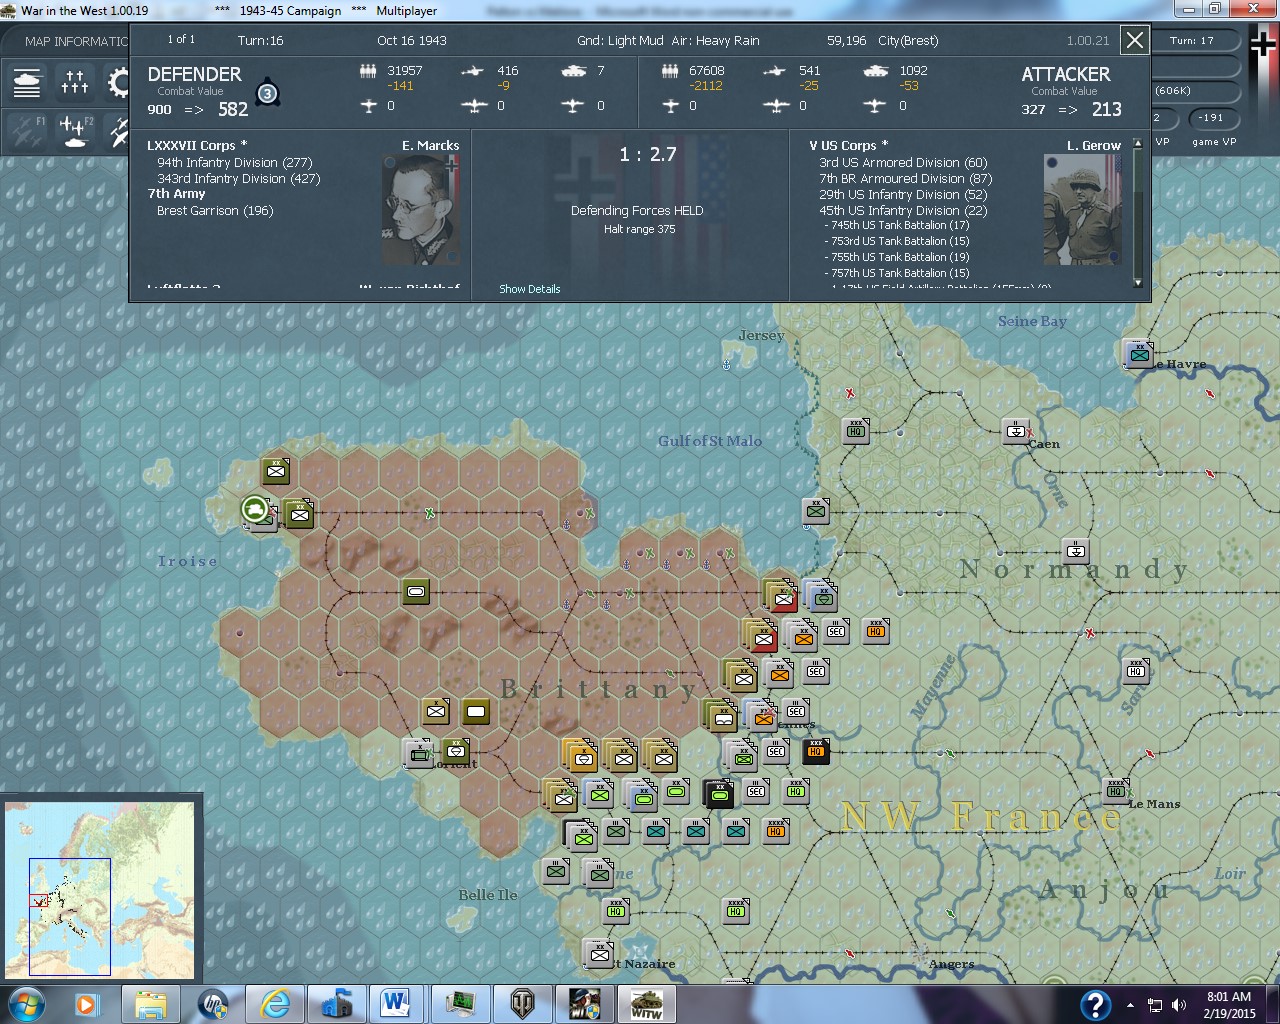
Task: Select the F2 move mode icon
Action: (75, 131)
